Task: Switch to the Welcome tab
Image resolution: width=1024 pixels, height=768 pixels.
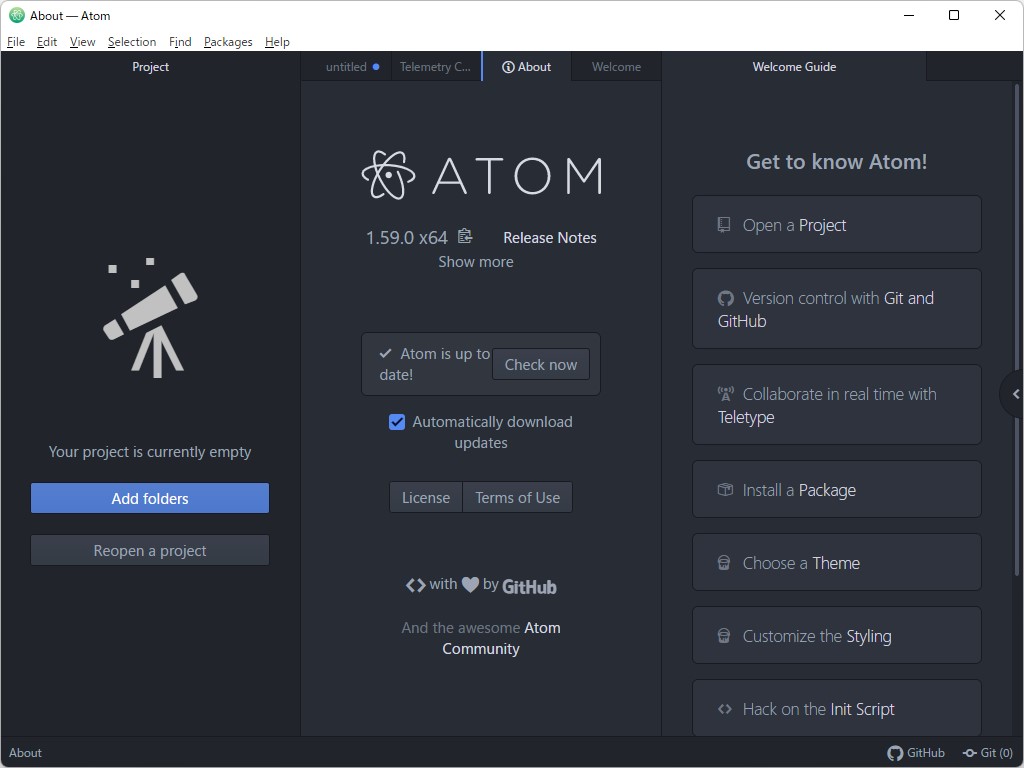Action: pyautogui.click(x=615, y=67)
